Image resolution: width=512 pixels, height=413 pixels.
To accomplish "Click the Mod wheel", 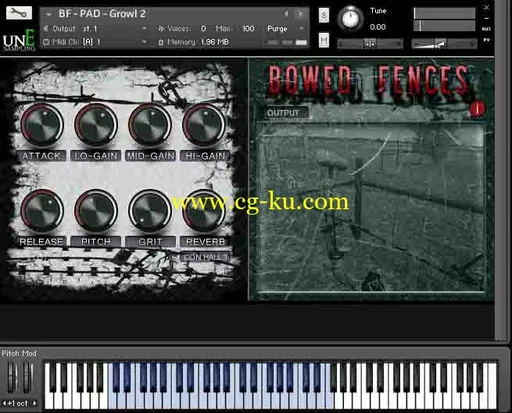I will pos(28,378).
